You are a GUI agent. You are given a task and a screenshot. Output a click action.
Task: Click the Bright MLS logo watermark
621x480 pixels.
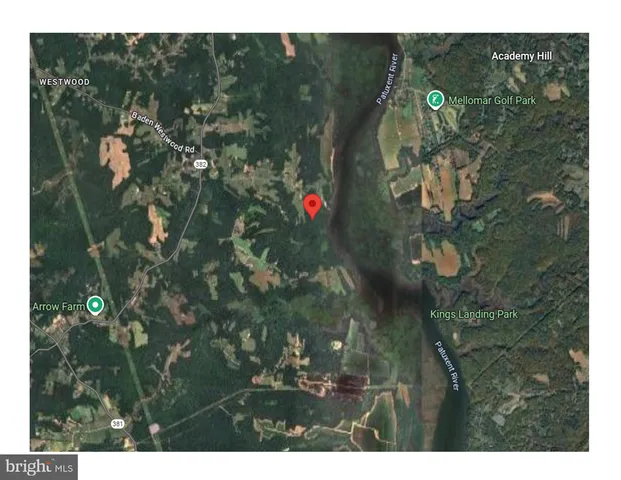(39, 467)
